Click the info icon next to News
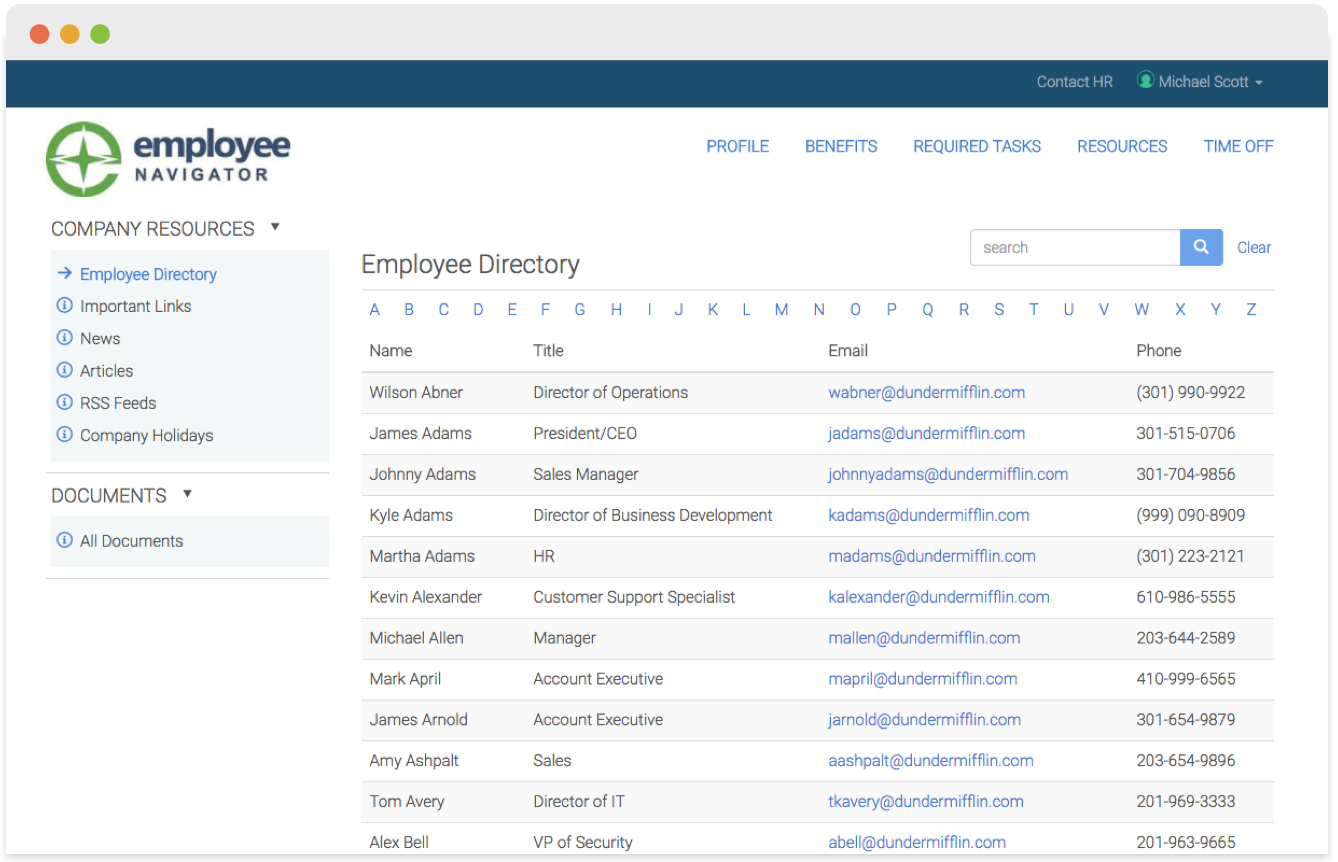 (x=67, y=338)
